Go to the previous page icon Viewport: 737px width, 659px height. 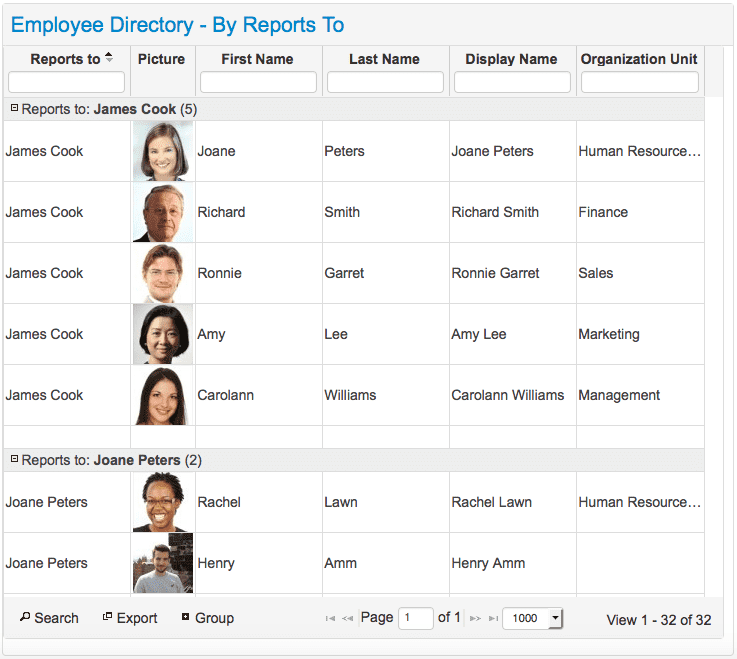click(347, 619)
